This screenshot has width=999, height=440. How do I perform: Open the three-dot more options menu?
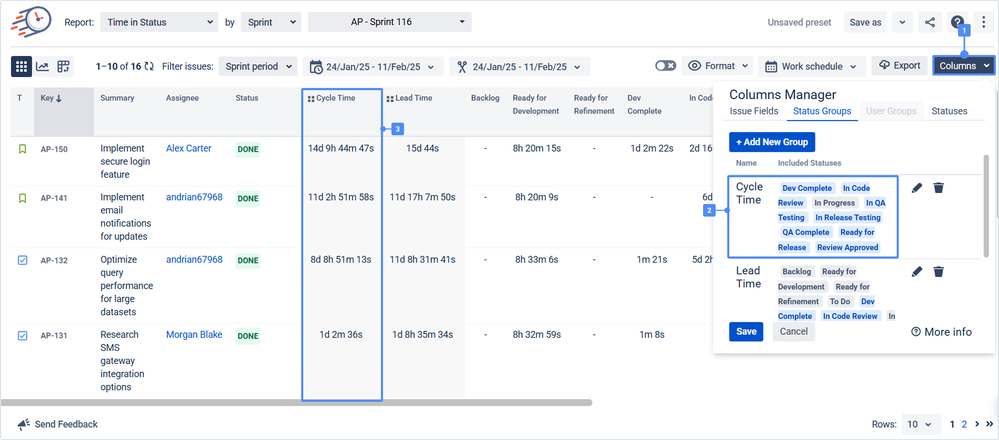pos(984,22)
